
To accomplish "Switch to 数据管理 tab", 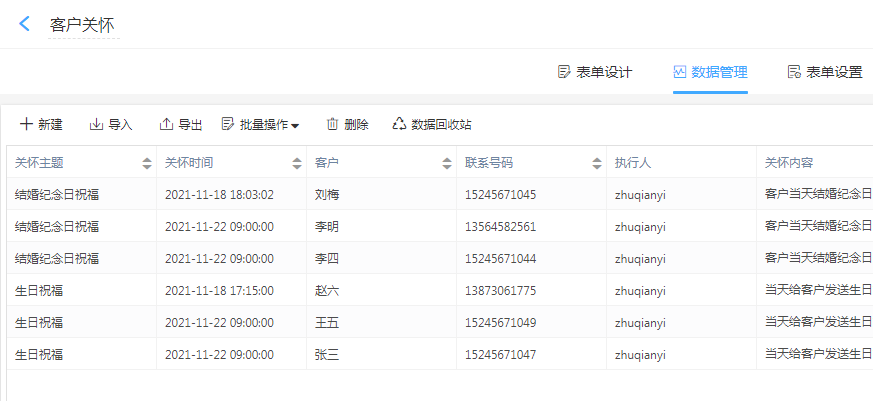I will pyautogui.click(x=710, y=72).
